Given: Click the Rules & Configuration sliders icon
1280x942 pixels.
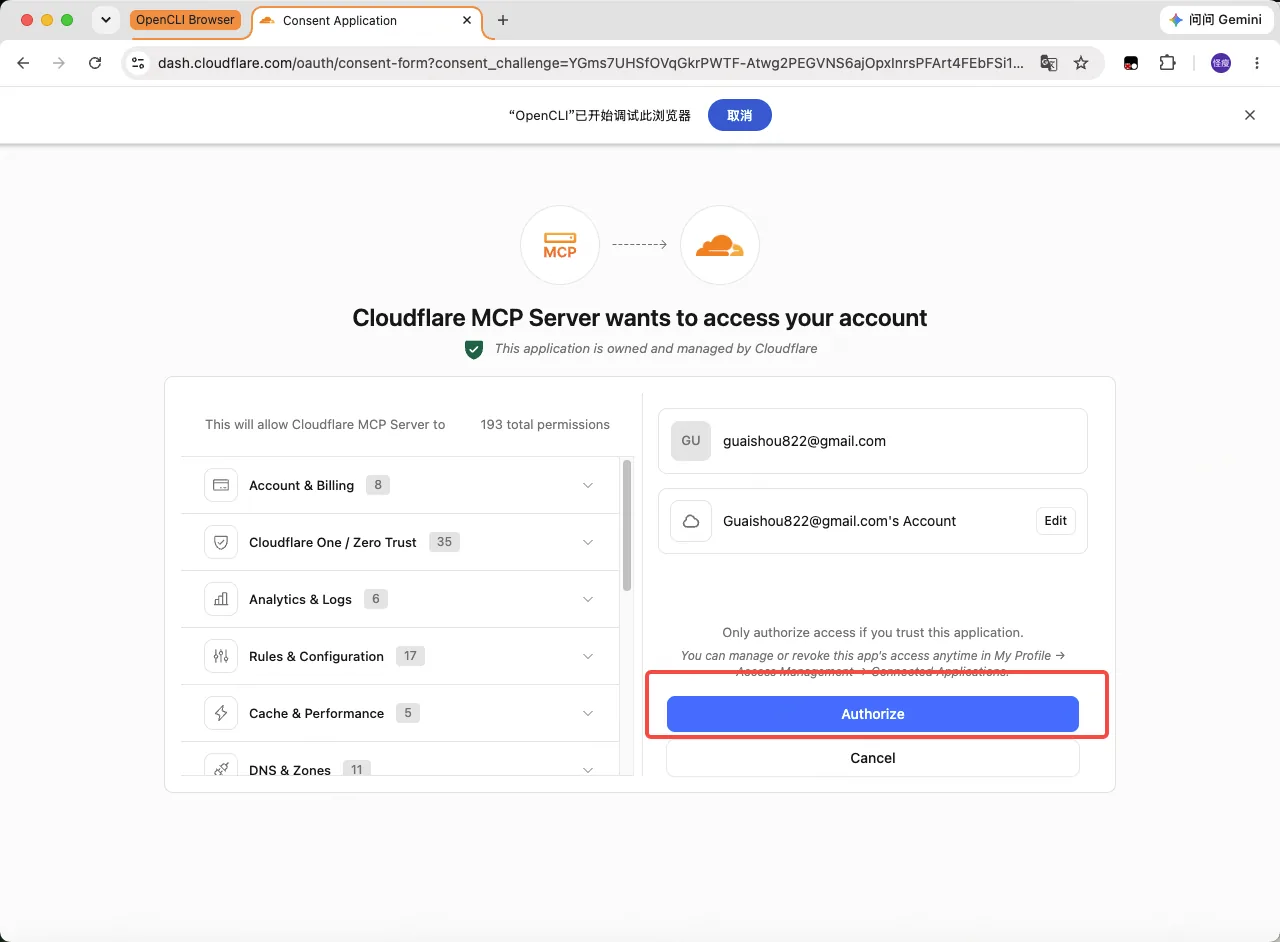Looking at the screenshot, I should pyautogui.click(x=221, y=656).
